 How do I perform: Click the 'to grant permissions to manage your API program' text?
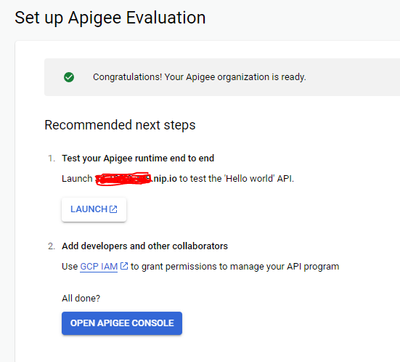tap(235, 267)
